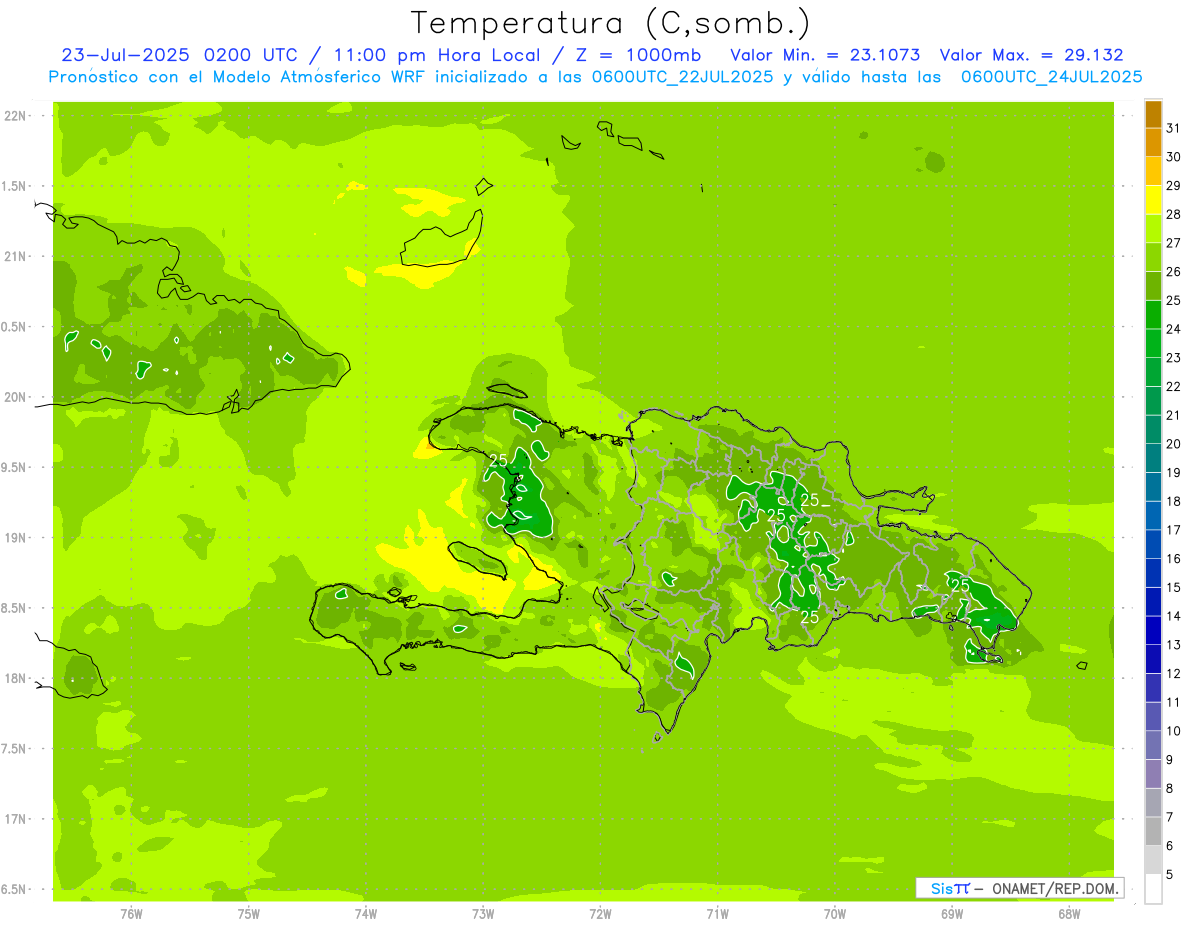Click the '69W' longitude label

[952, 913]
